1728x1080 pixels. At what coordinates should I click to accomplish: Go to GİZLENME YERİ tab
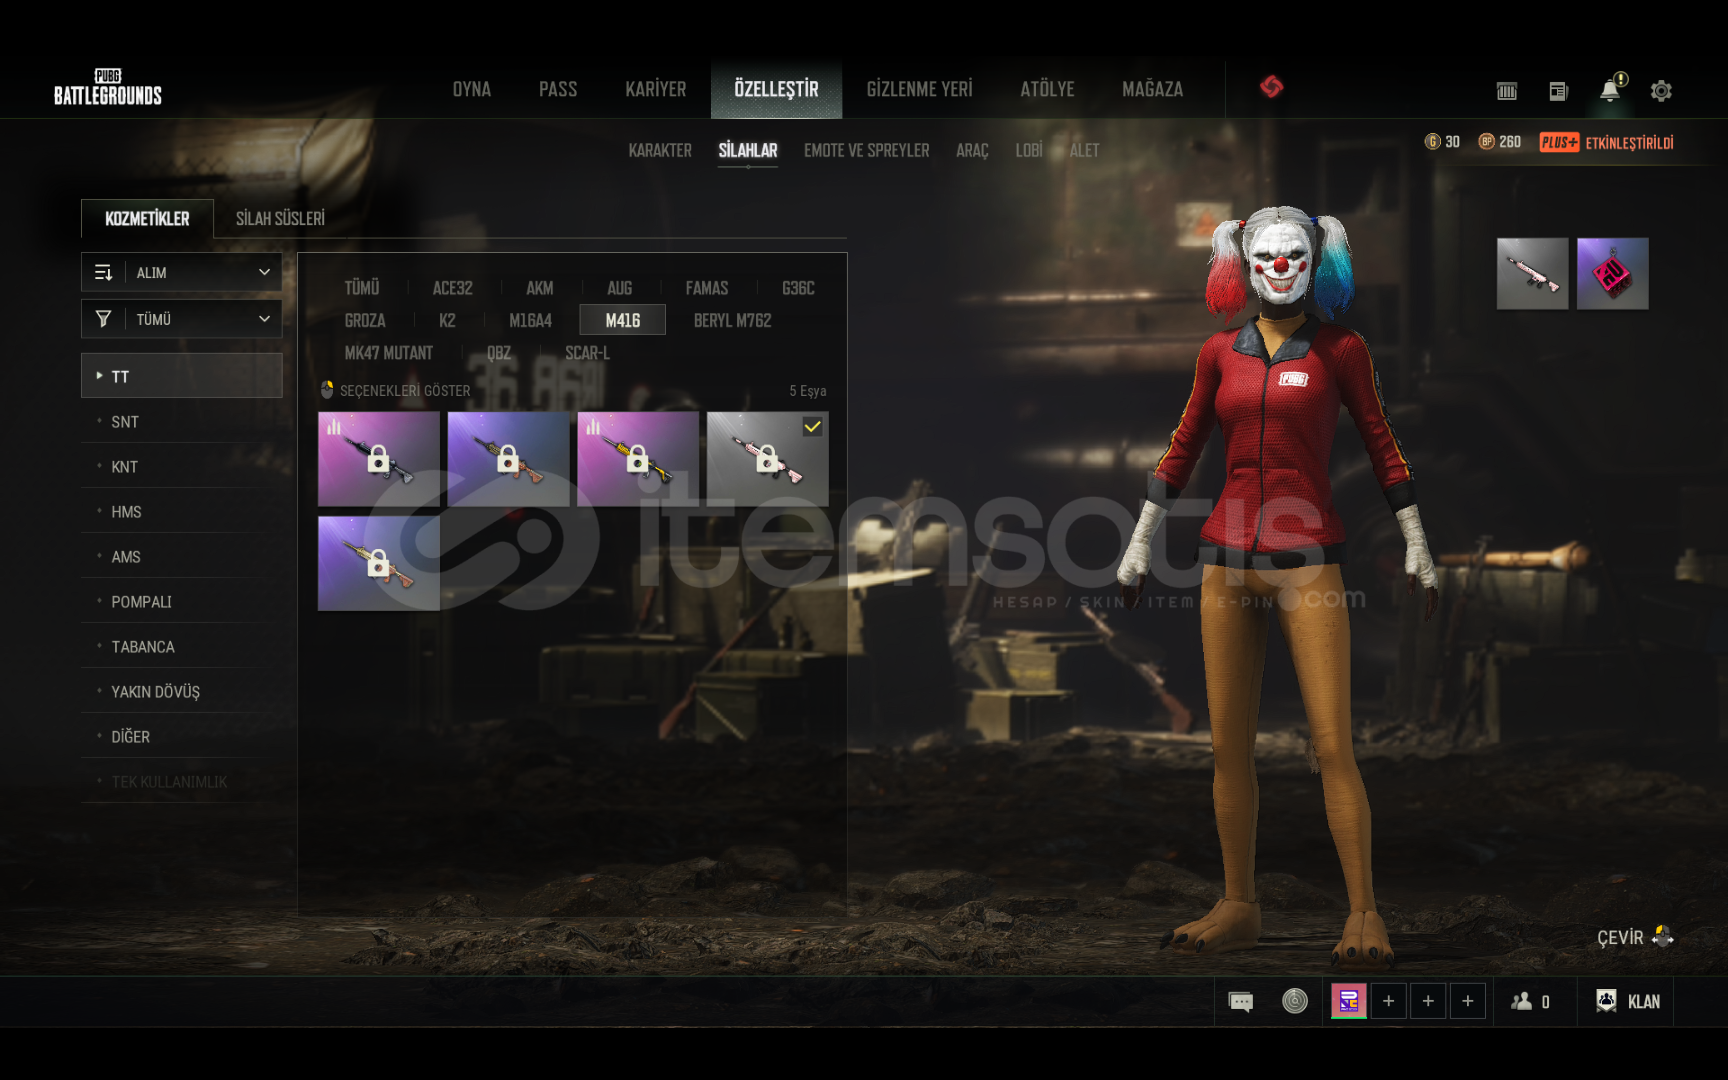coord(919,89)
